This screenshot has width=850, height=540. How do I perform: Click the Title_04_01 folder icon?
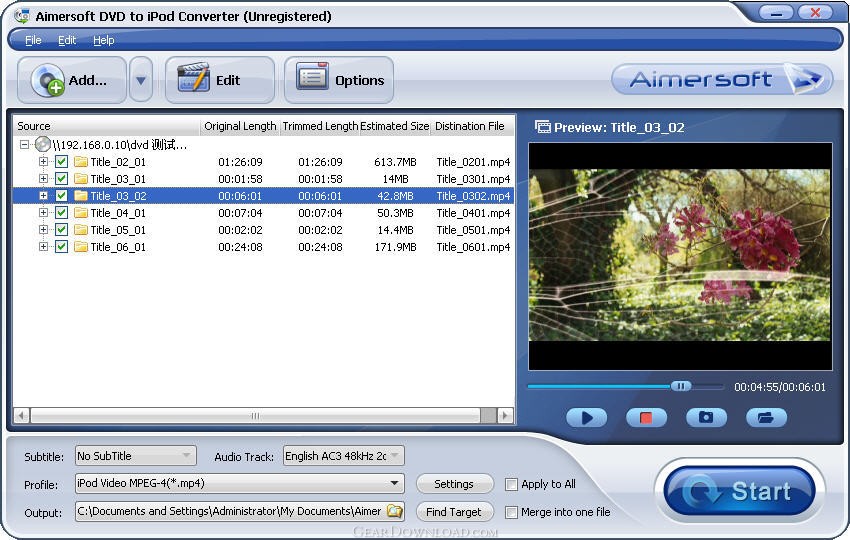(81, 213)
